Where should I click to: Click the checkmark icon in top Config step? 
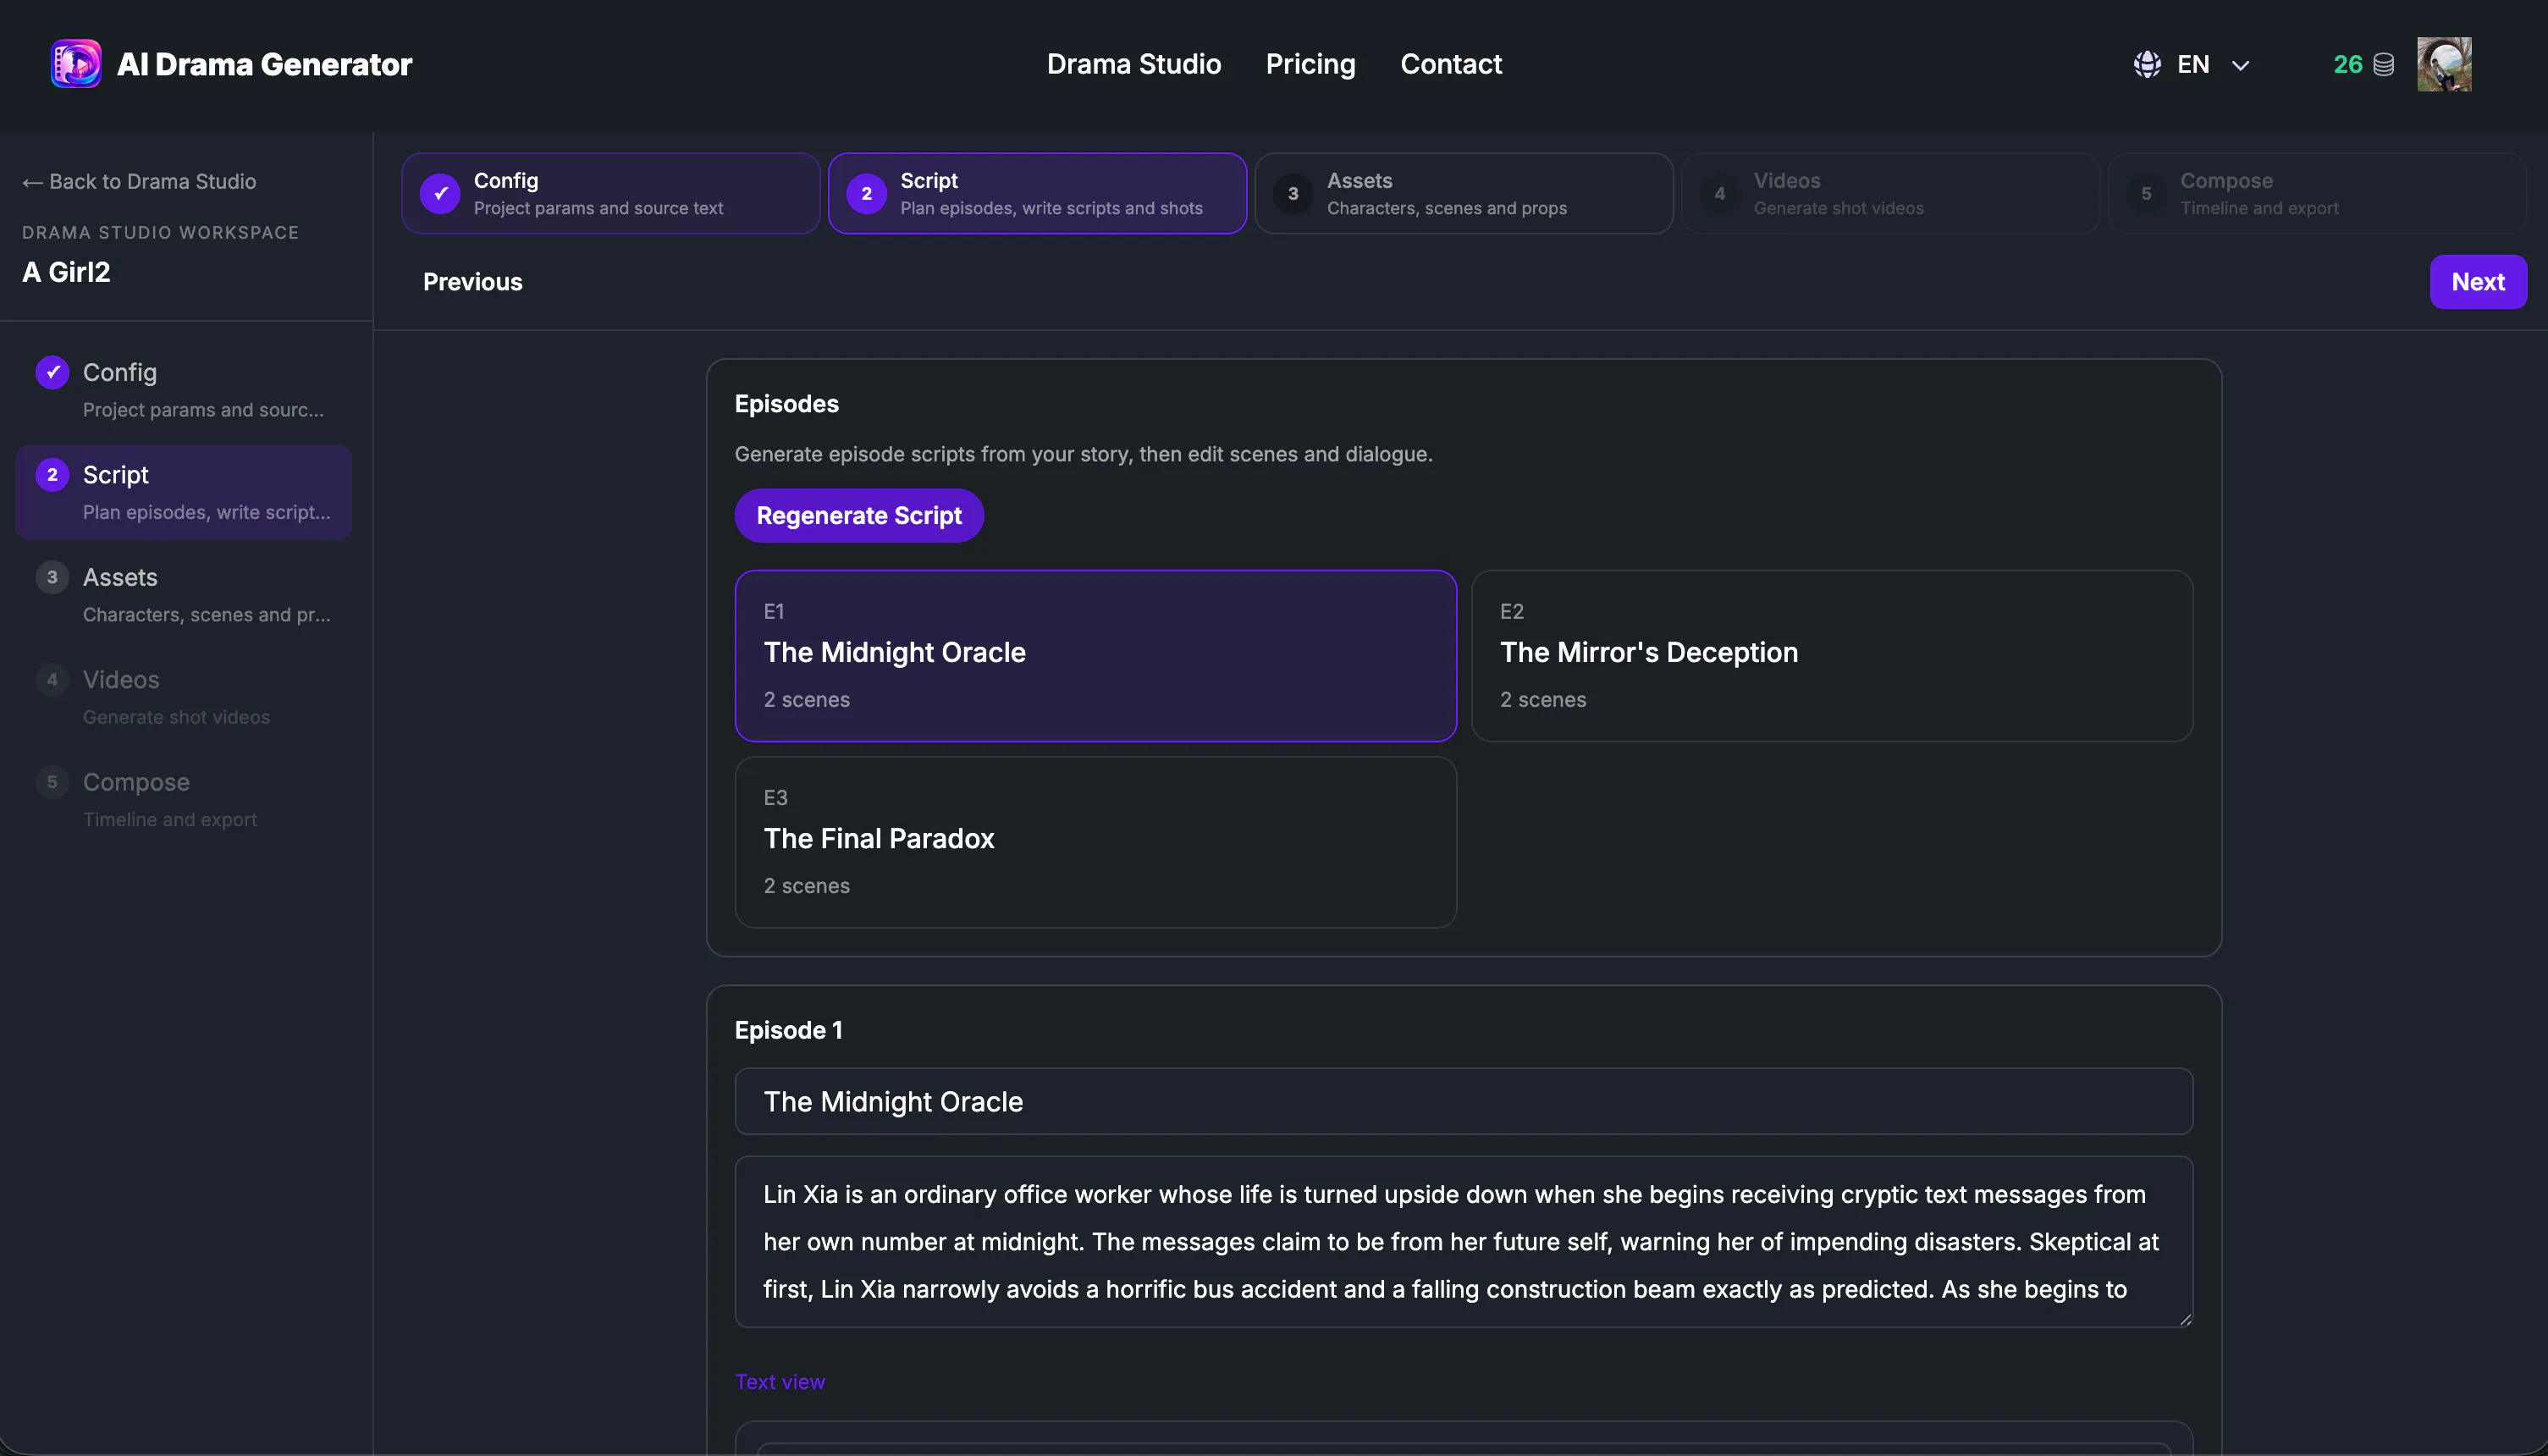tap(440, 193)
